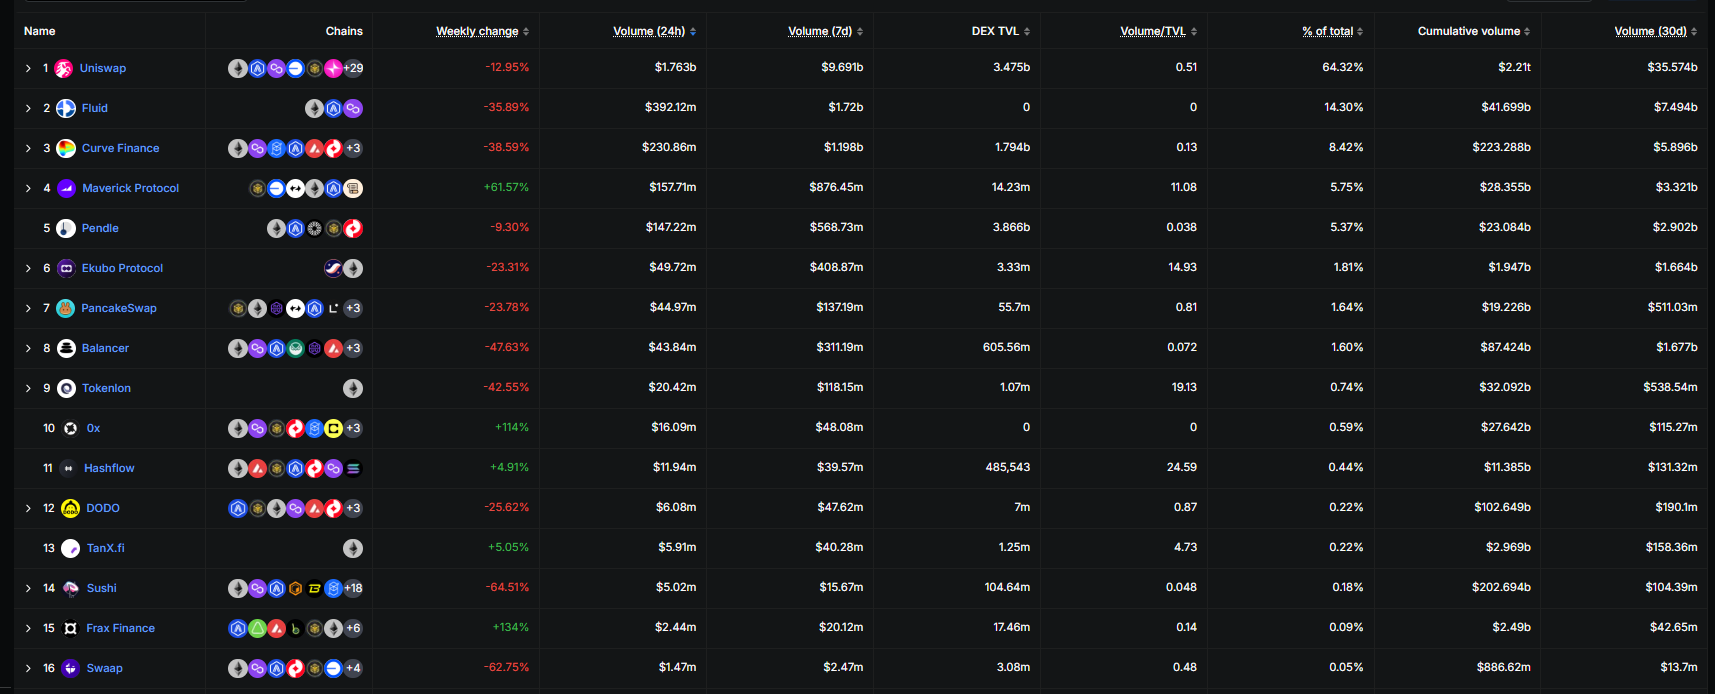Image resolution: width=1715 pixels, height=694 pixels.
Task: Click the +18 chains badge in Sushi row
Action: coord(353,588)
